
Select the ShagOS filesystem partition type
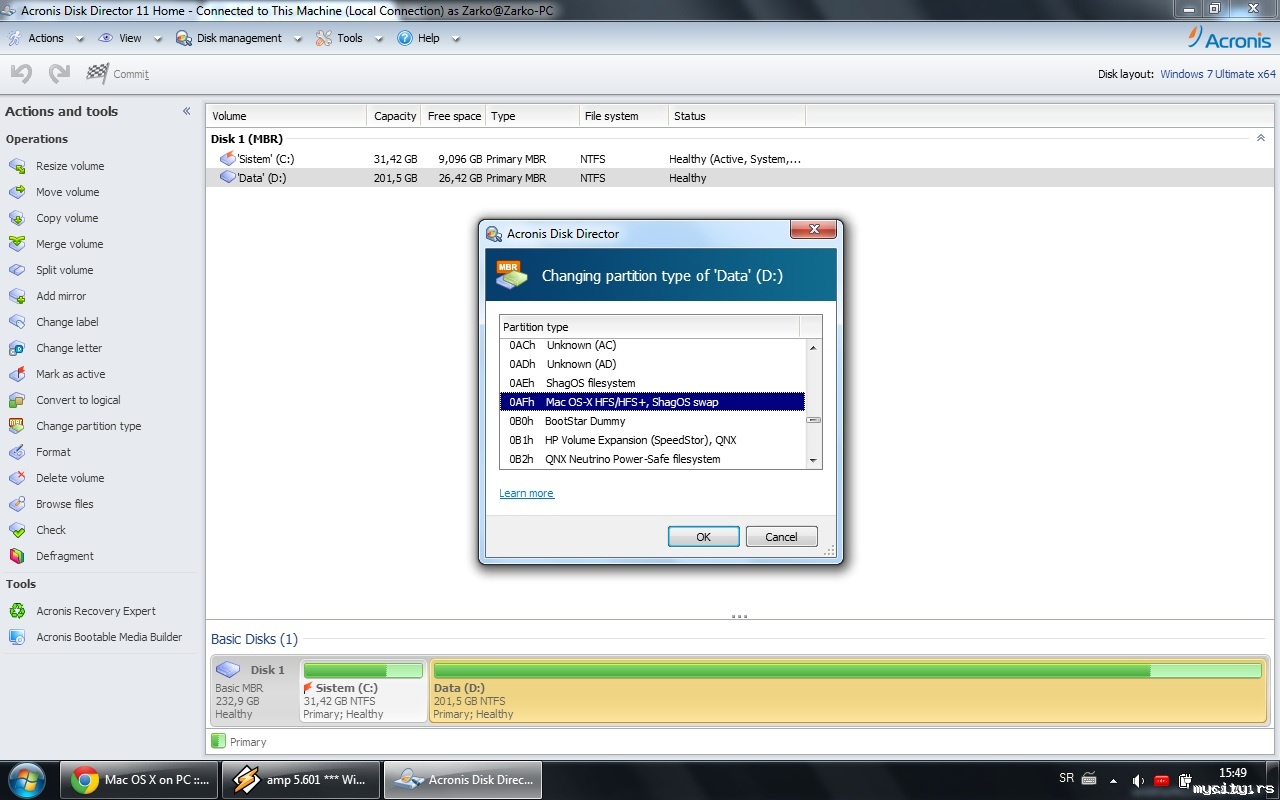tap(652, 383)
